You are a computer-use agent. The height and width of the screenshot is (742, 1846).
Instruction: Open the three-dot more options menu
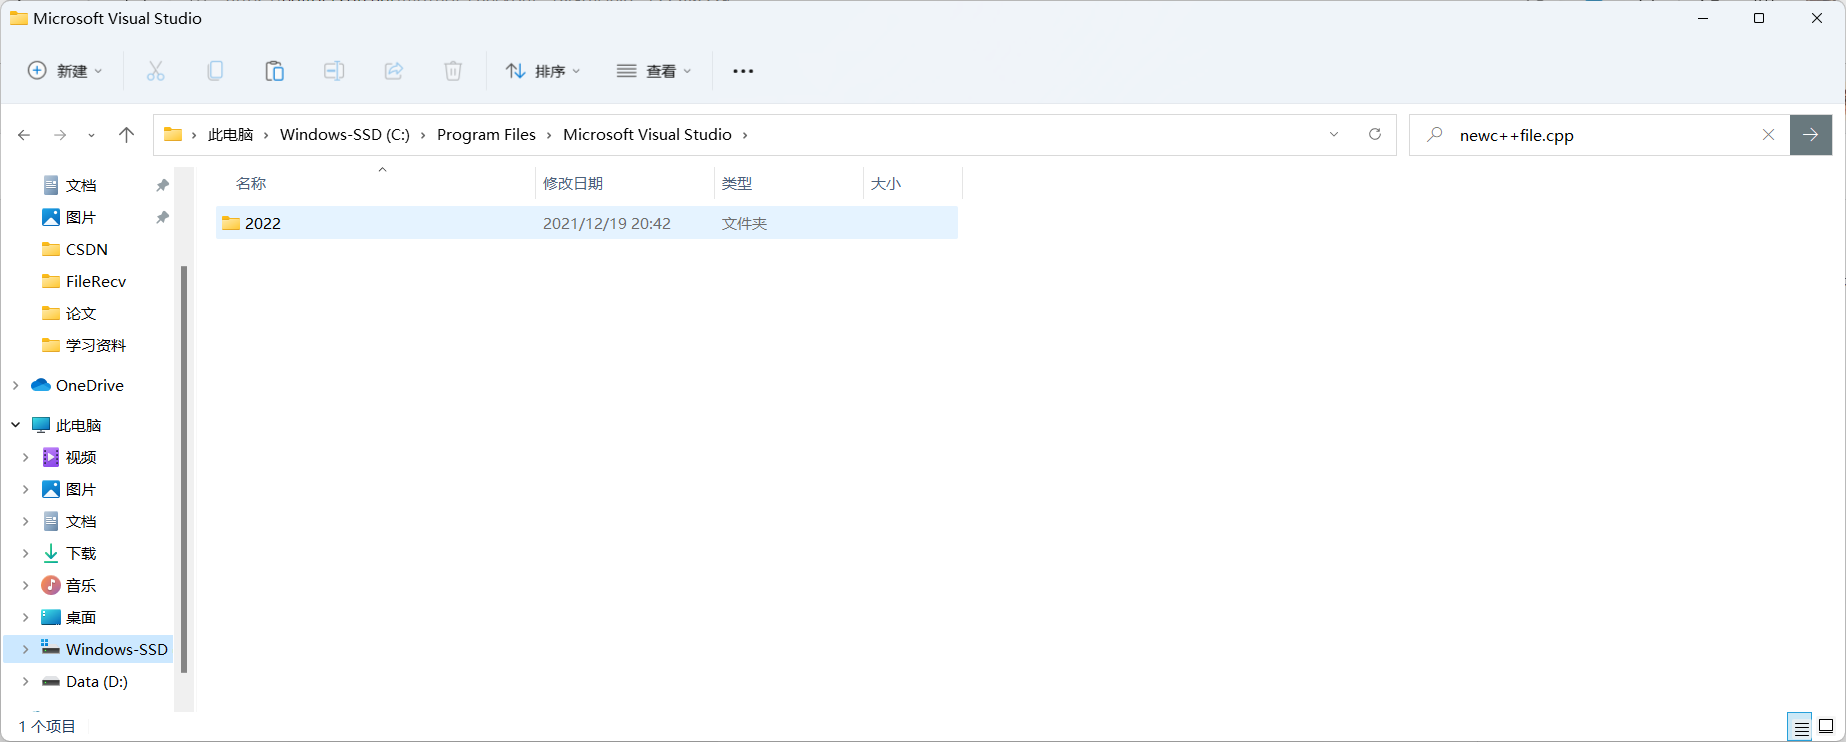point(743,71)
